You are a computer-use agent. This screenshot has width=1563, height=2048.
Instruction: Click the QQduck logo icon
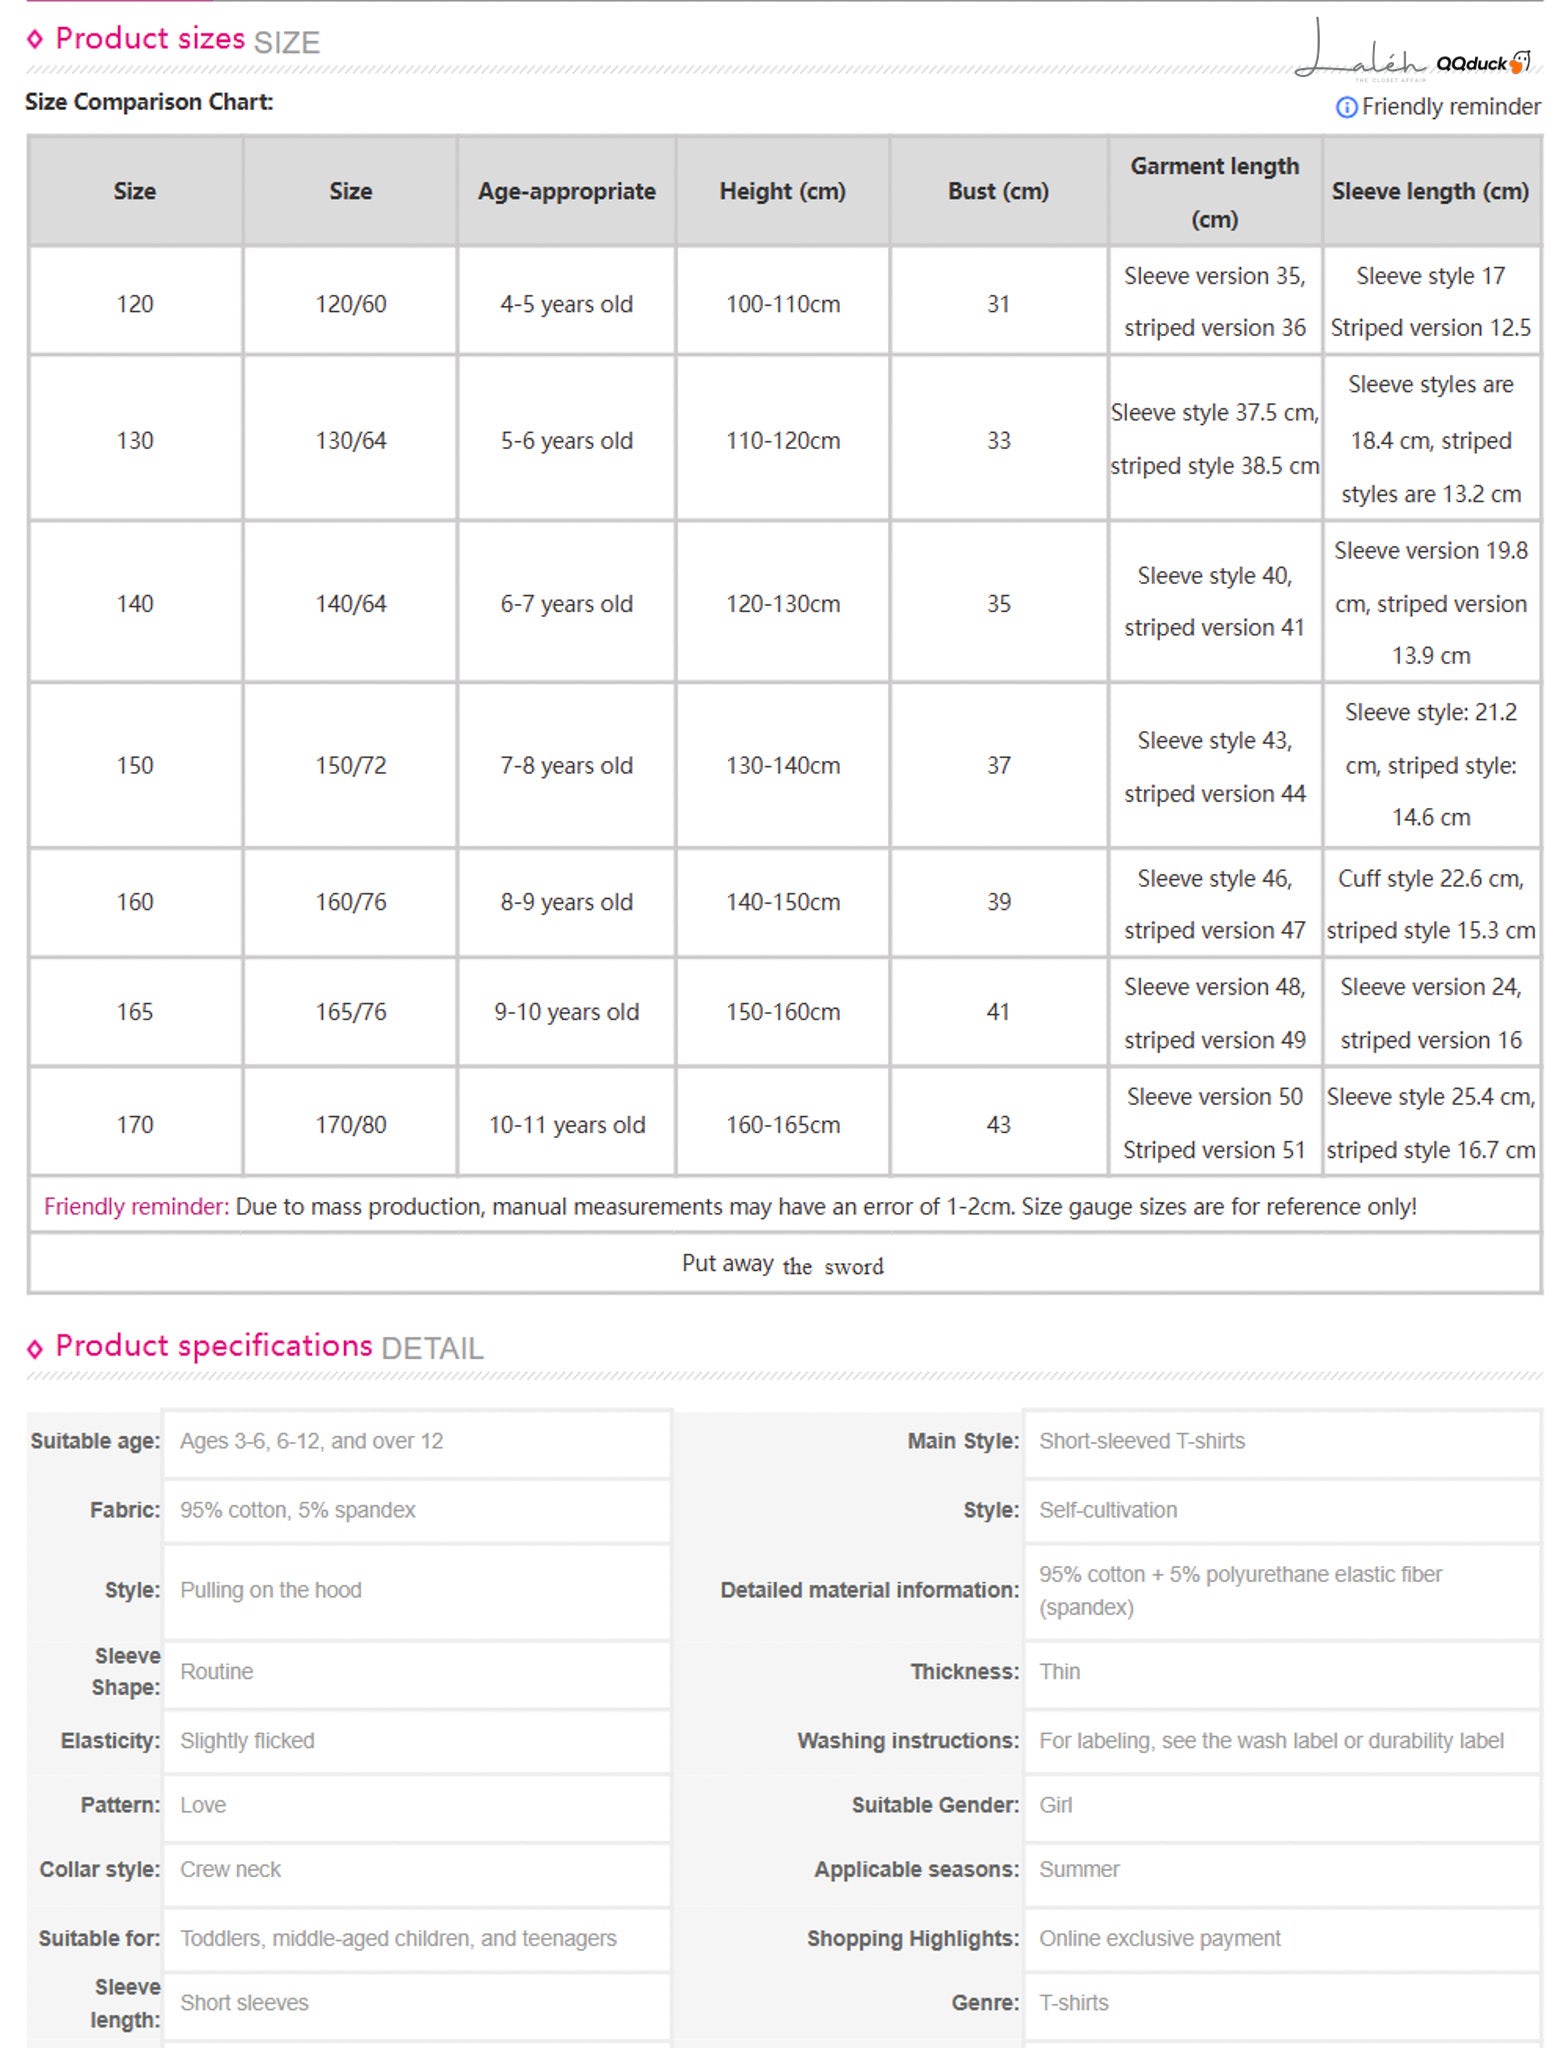coord(1483,63)
